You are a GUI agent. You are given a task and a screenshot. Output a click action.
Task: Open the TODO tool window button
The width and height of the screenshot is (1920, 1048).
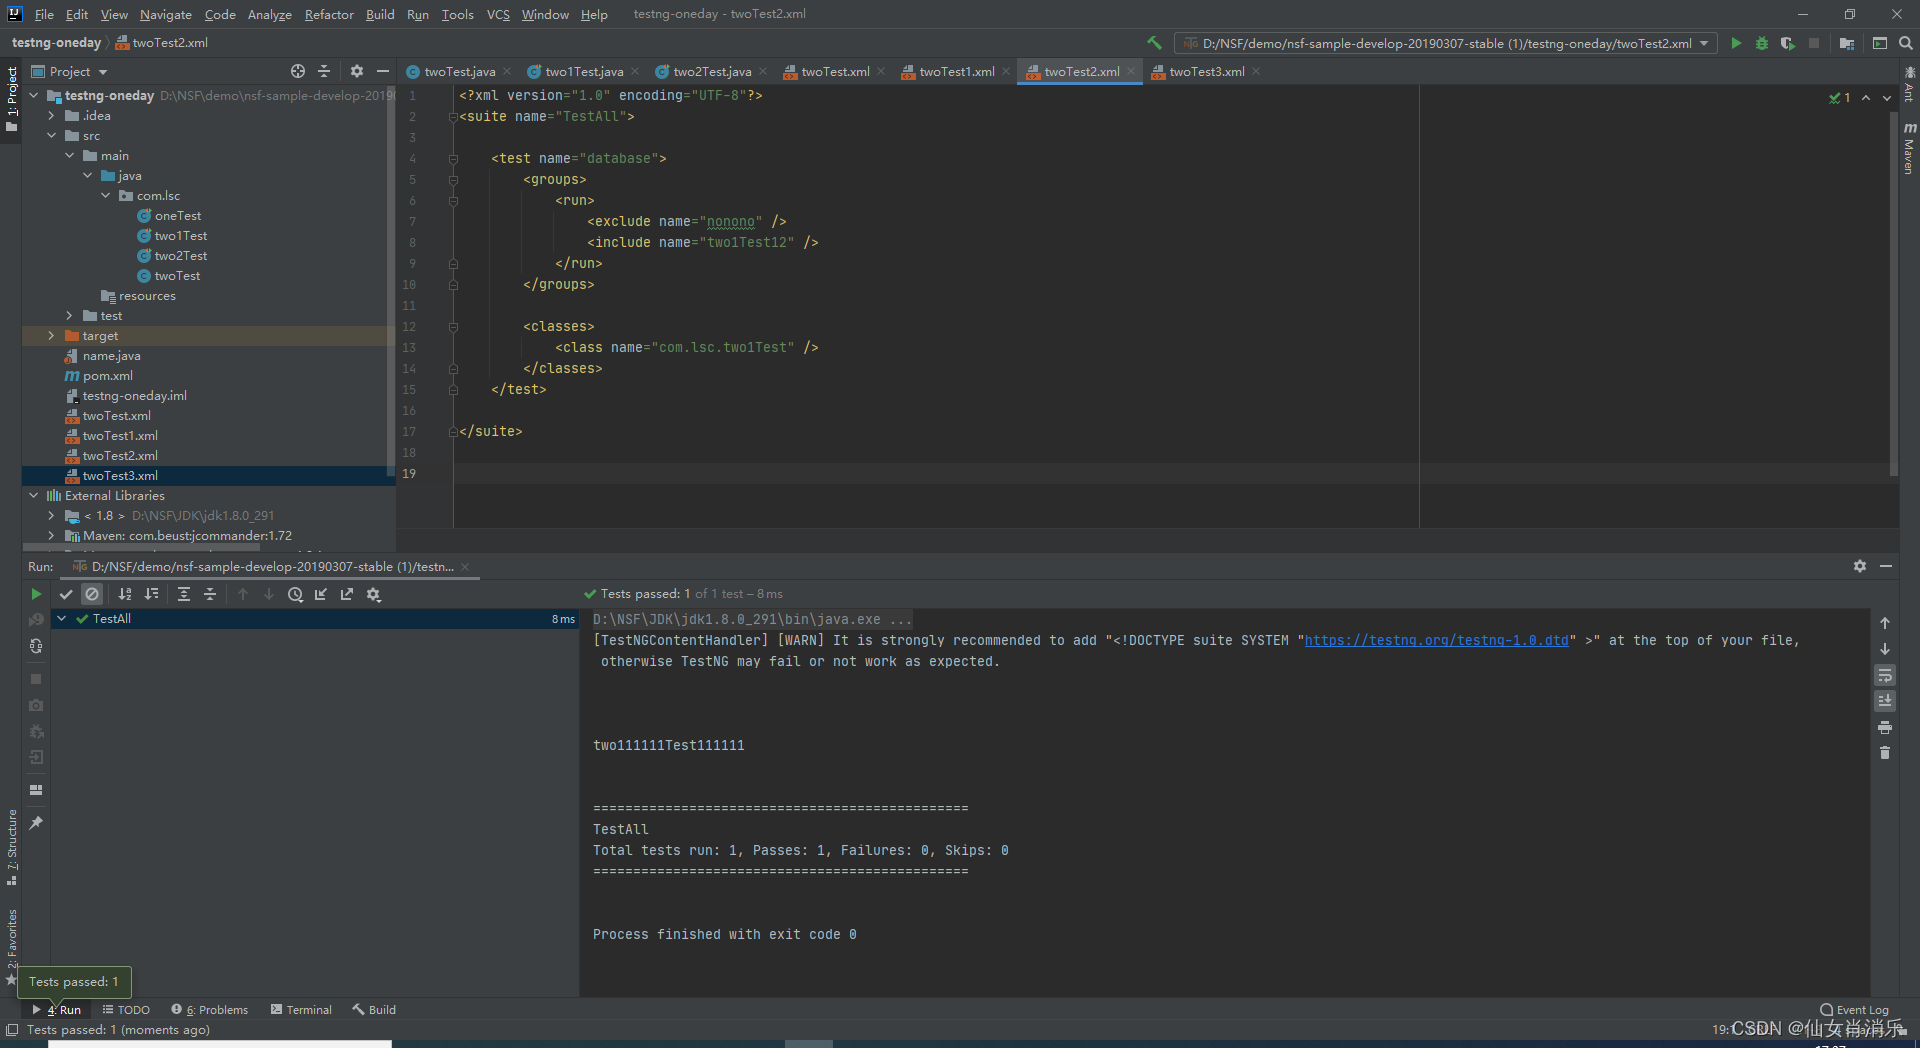coord(126,1010)
